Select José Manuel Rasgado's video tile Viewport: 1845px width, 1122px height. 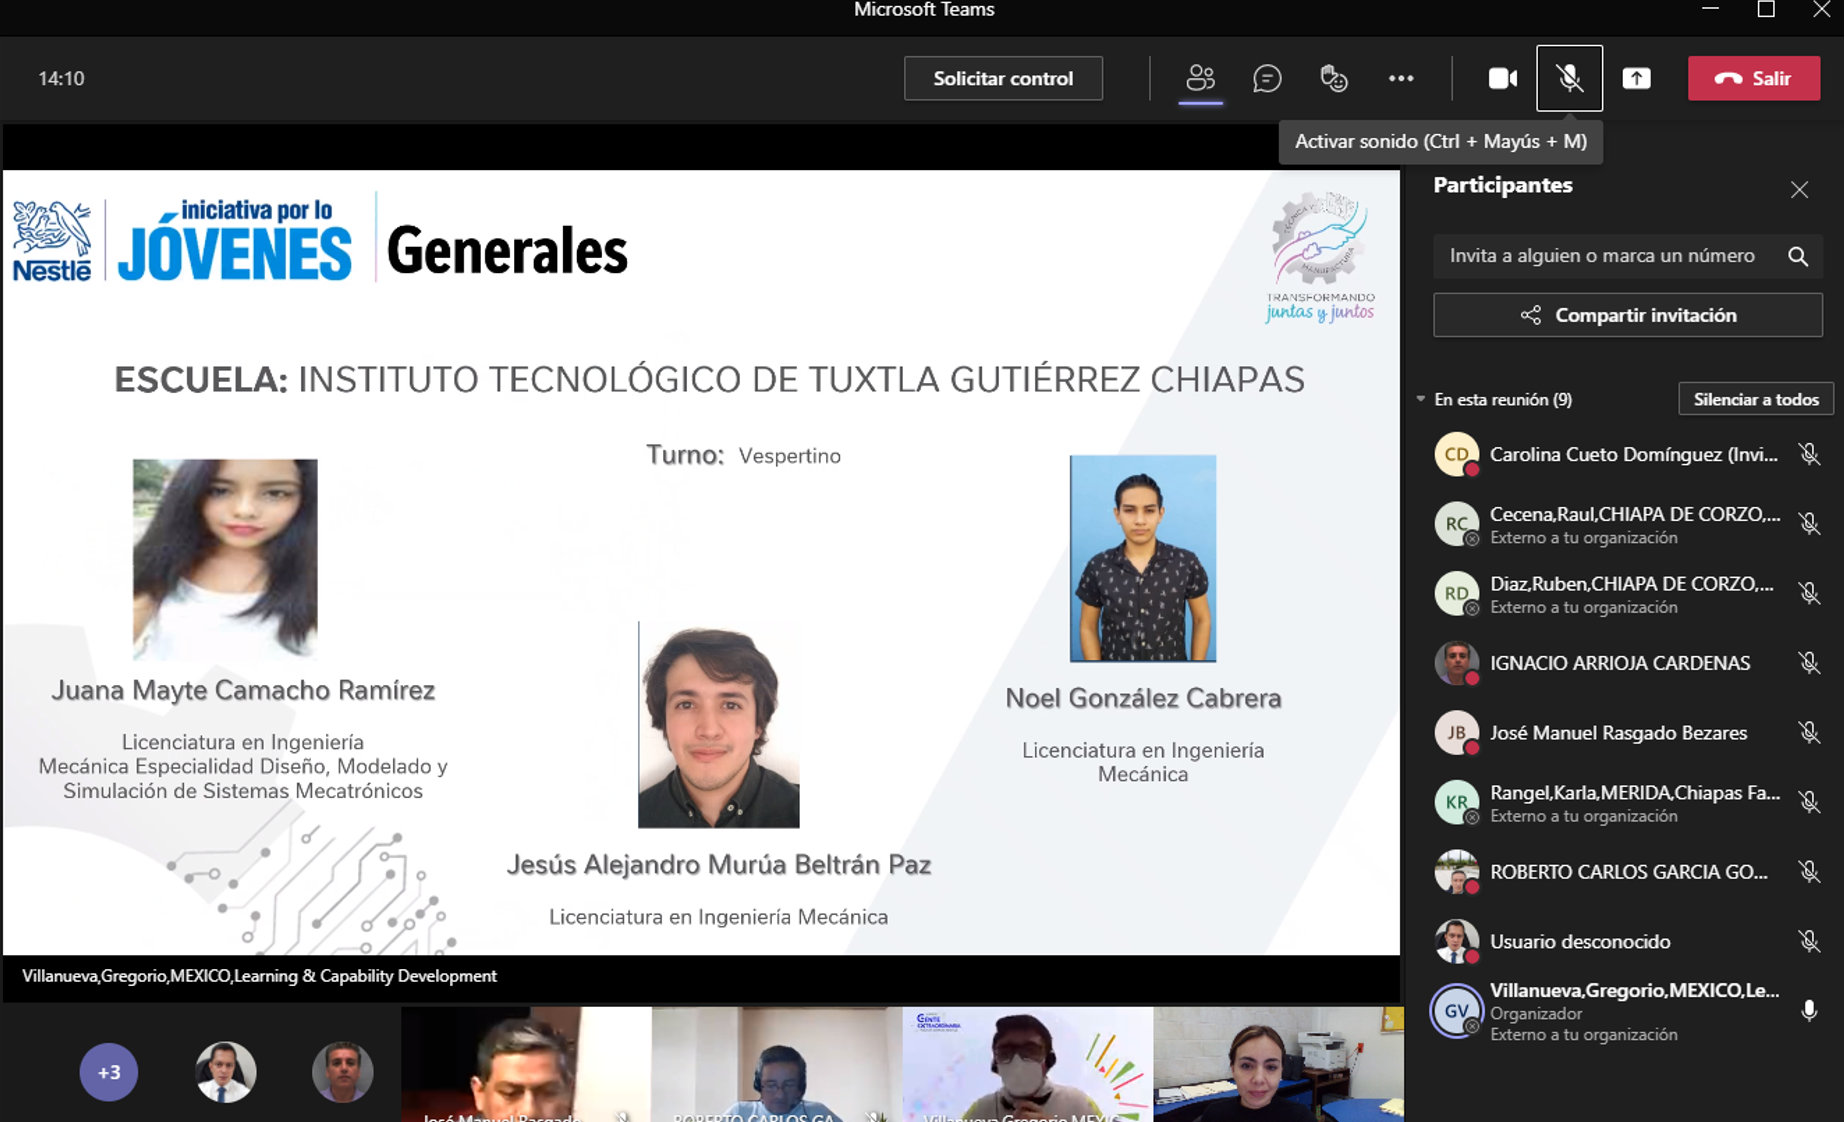click(526, 1064)
